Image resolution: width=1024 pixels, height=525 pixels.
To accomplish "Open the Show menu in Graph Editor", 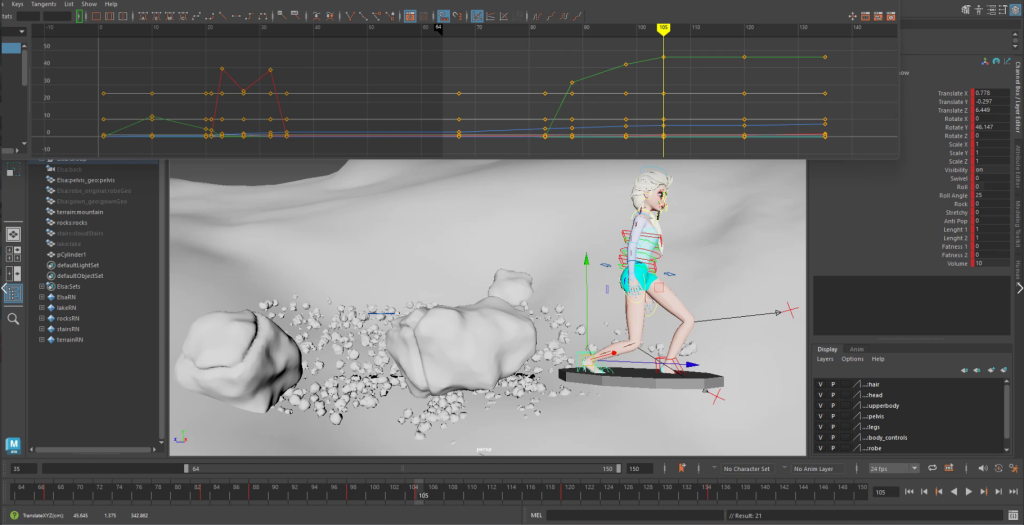I will point(89,4).
